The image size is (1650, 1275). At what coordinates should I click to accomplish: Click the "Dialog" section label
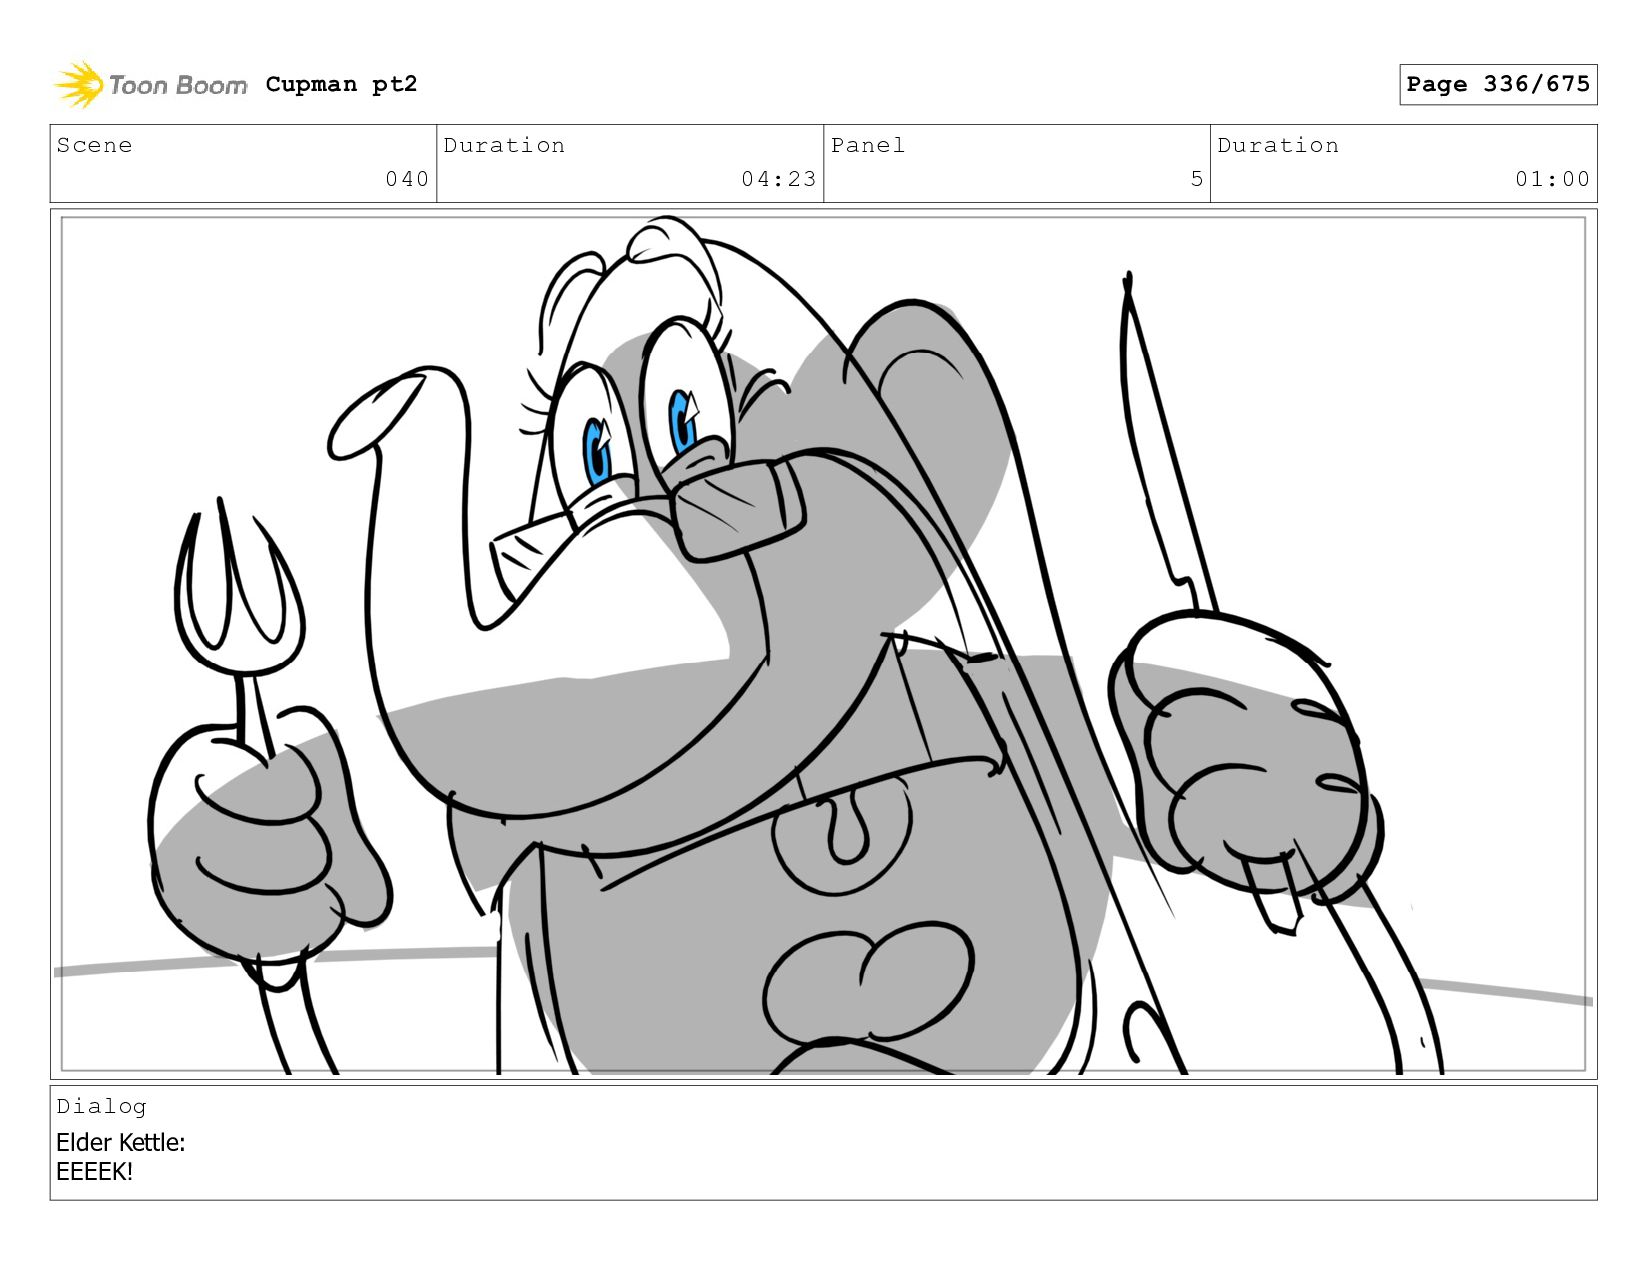coord(101,1106)
